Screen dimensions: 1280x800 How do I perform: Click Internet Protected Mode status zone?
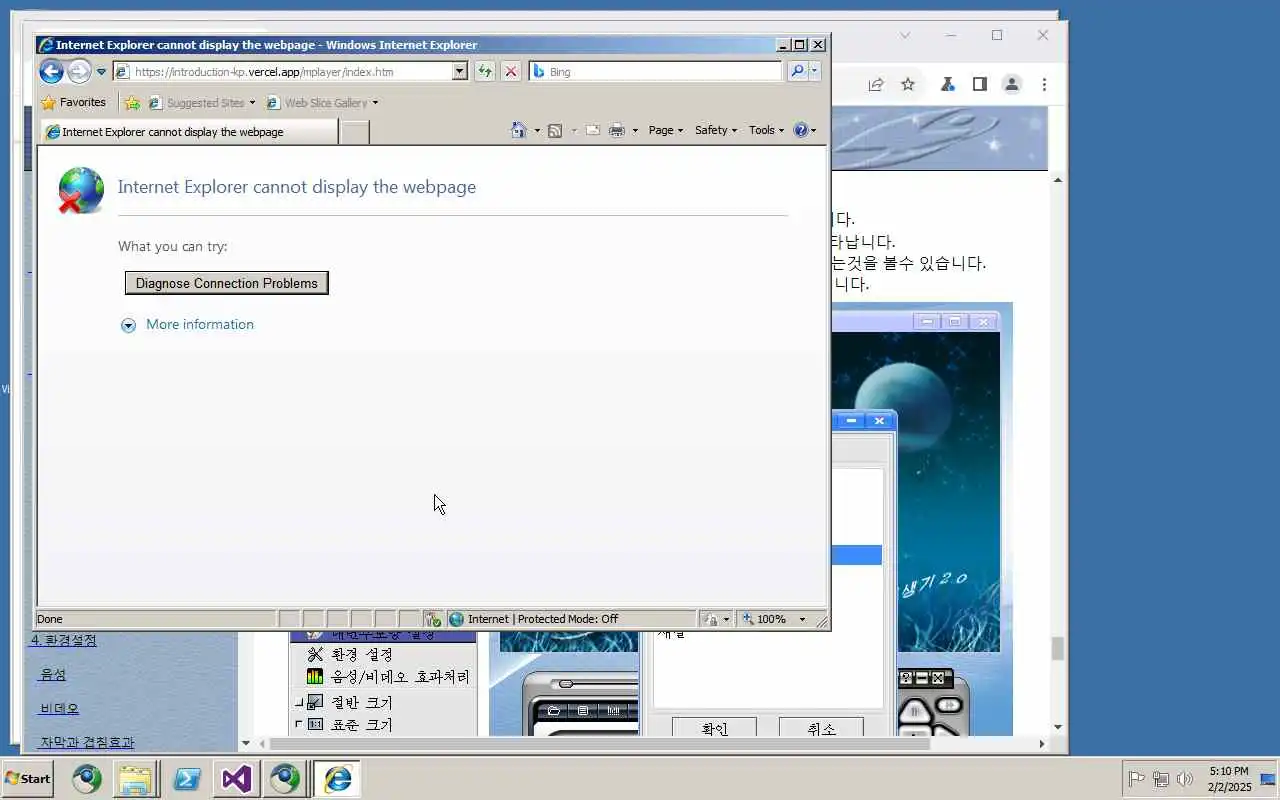(570, 619)
